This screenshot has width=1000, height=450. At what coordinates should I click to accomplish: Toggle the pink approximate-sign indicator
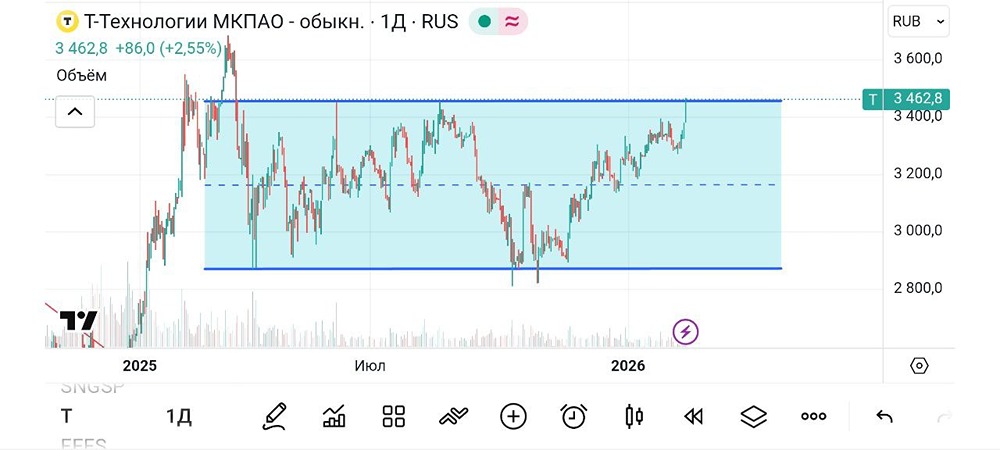click(x=512, y=22)
